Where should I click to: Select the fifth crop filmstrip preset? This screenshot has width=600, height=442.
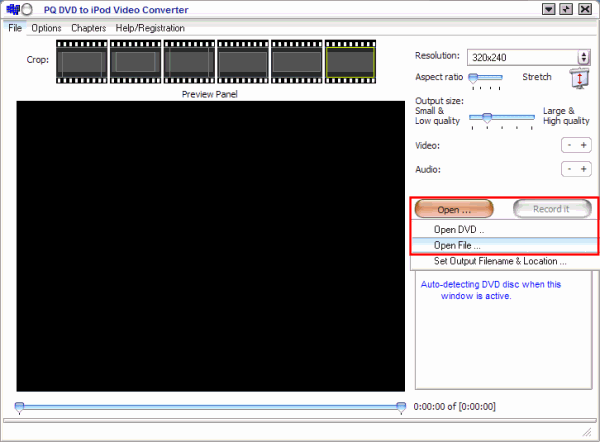pyautogui.click(x=297, y=62)
